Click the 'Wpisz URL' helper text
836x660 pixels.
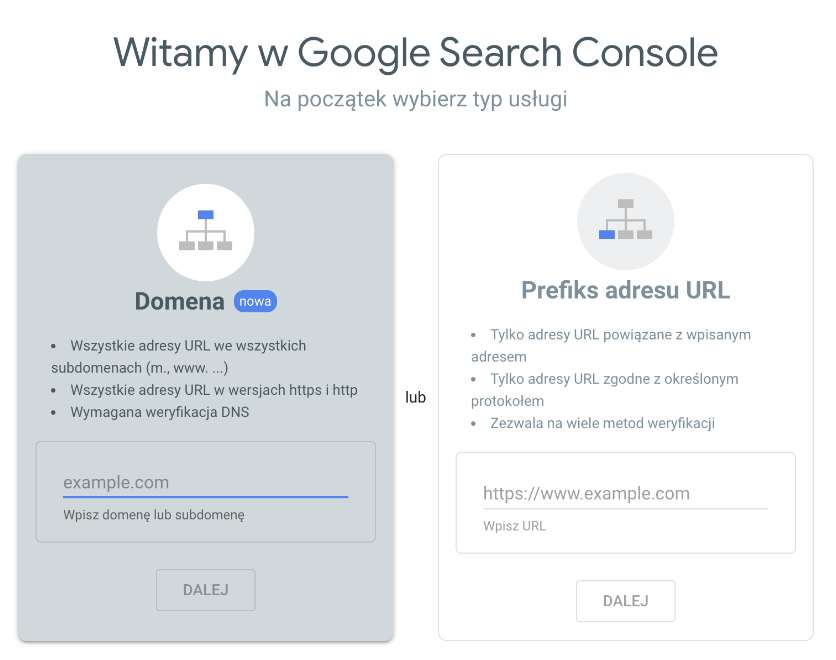click(x=514, y=526)
